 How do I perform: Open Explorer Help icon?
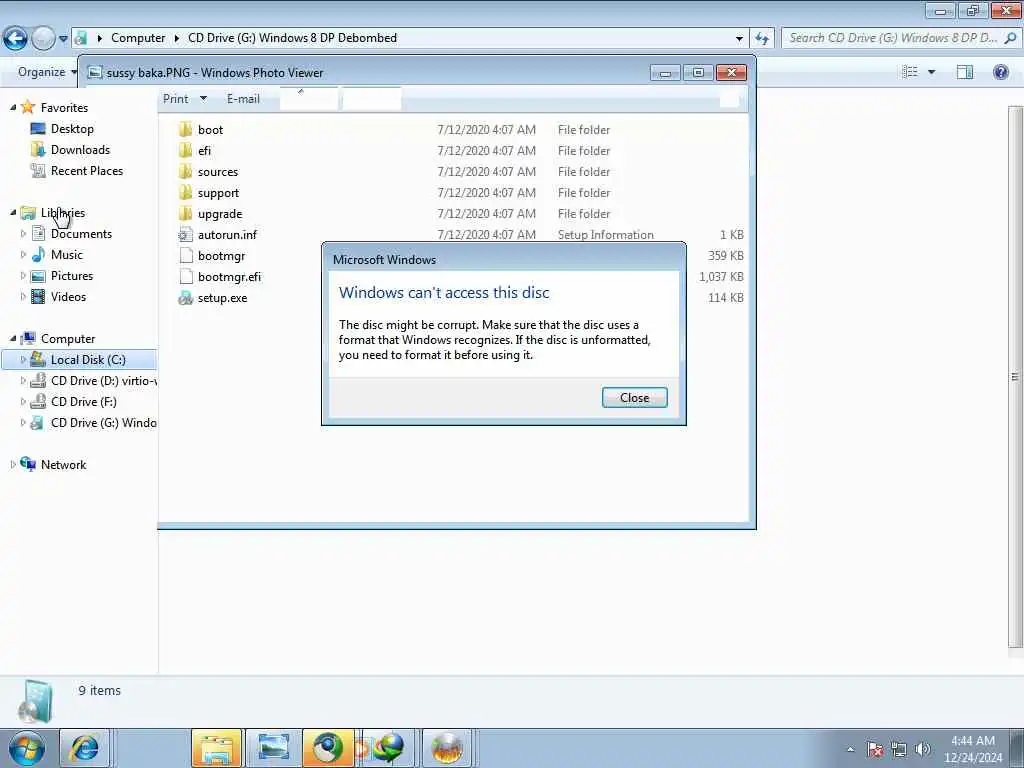click(x=1000, y=72)
